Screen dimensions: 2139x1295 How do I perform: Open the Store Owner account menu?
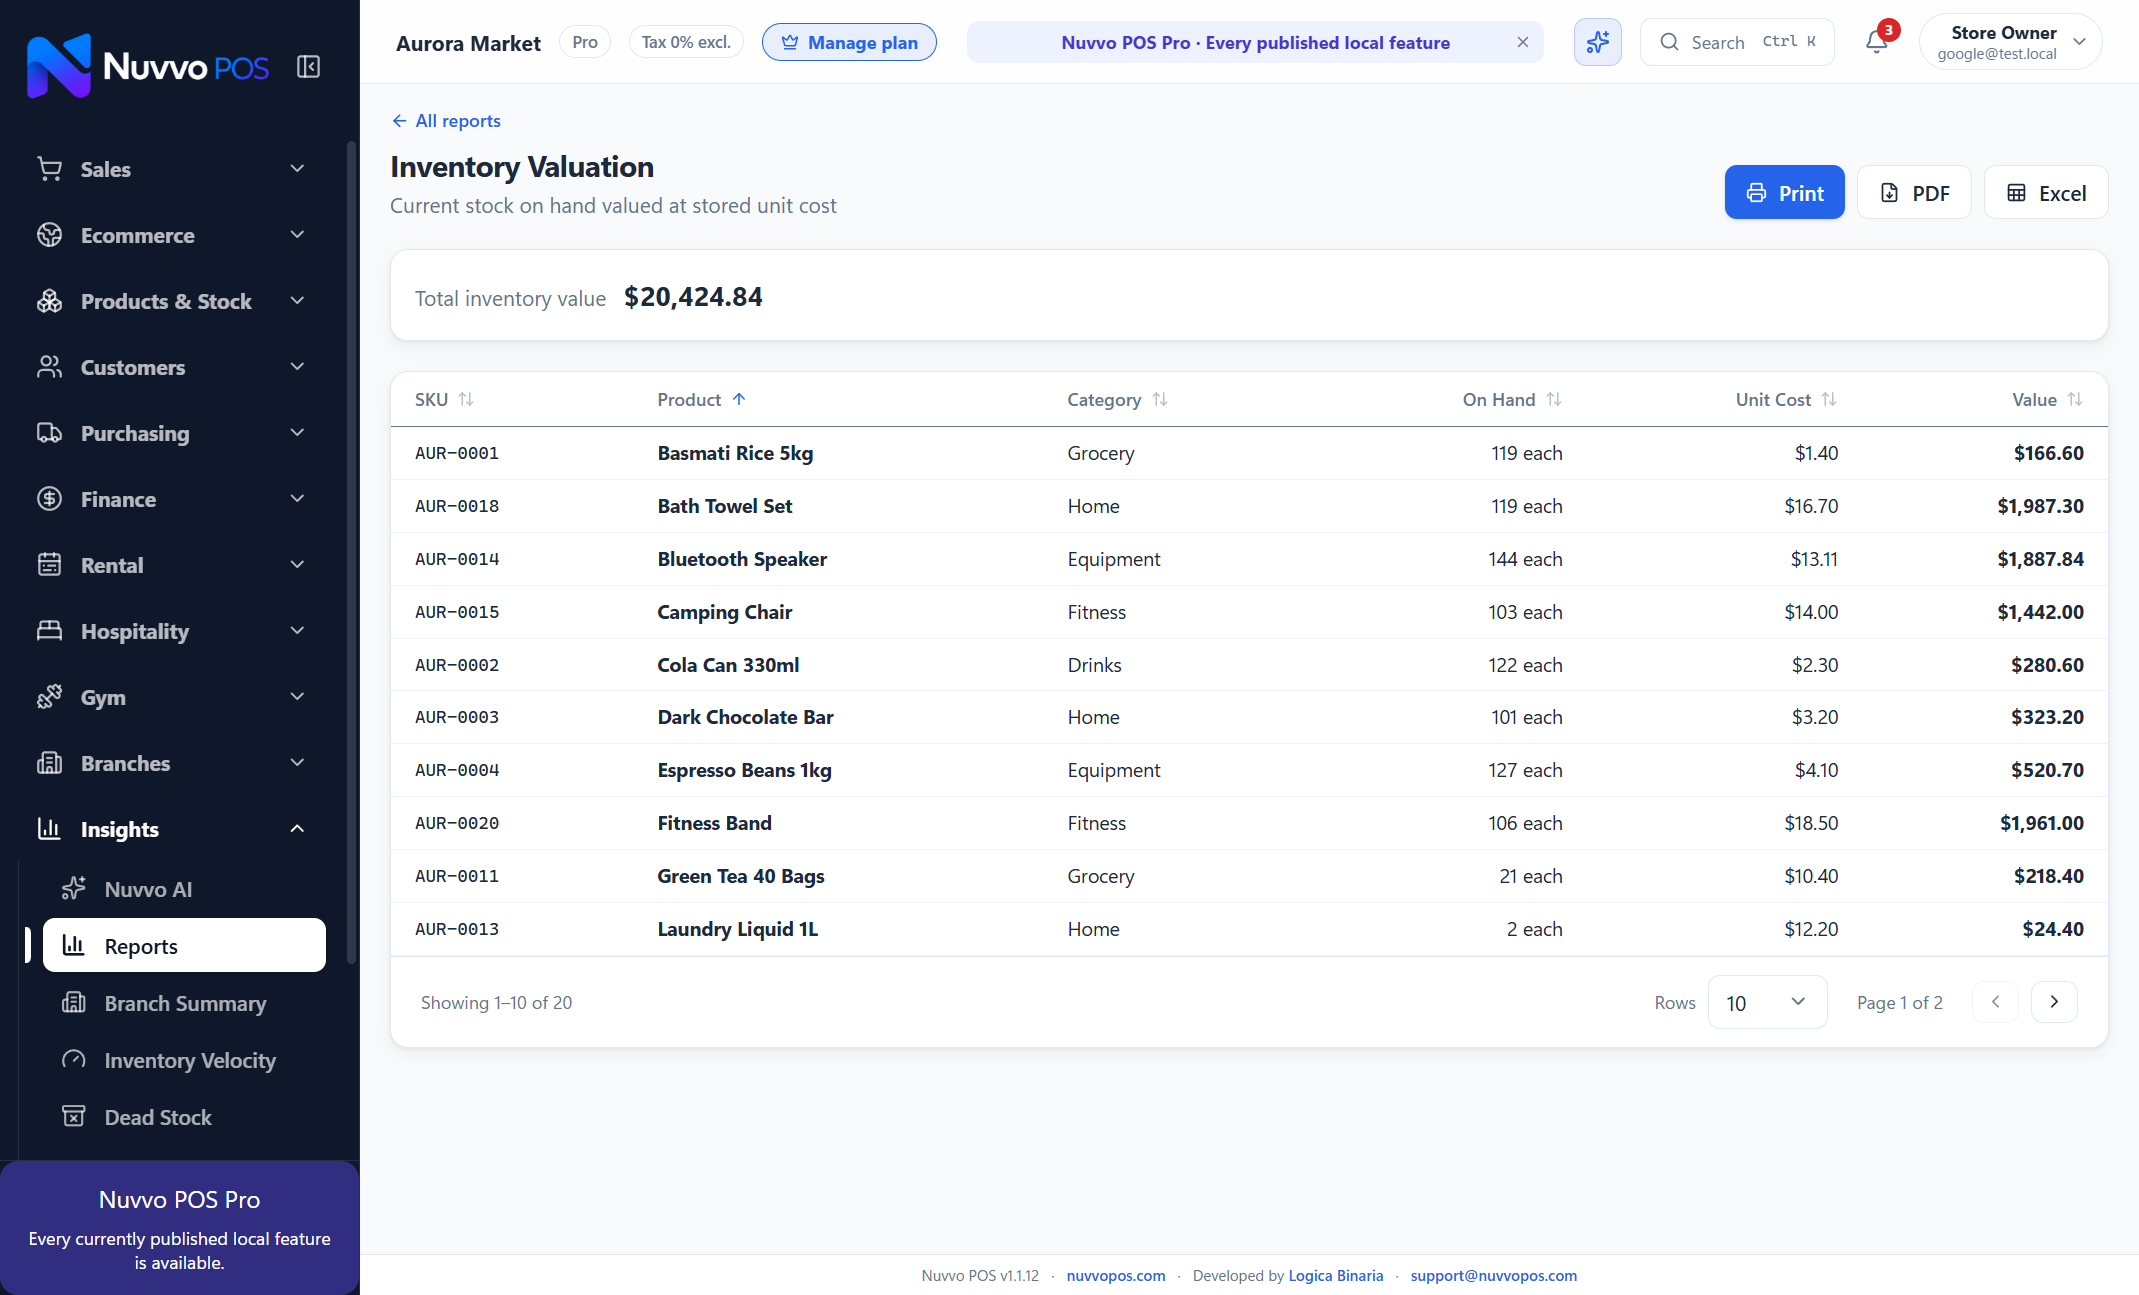[2010, 42]
